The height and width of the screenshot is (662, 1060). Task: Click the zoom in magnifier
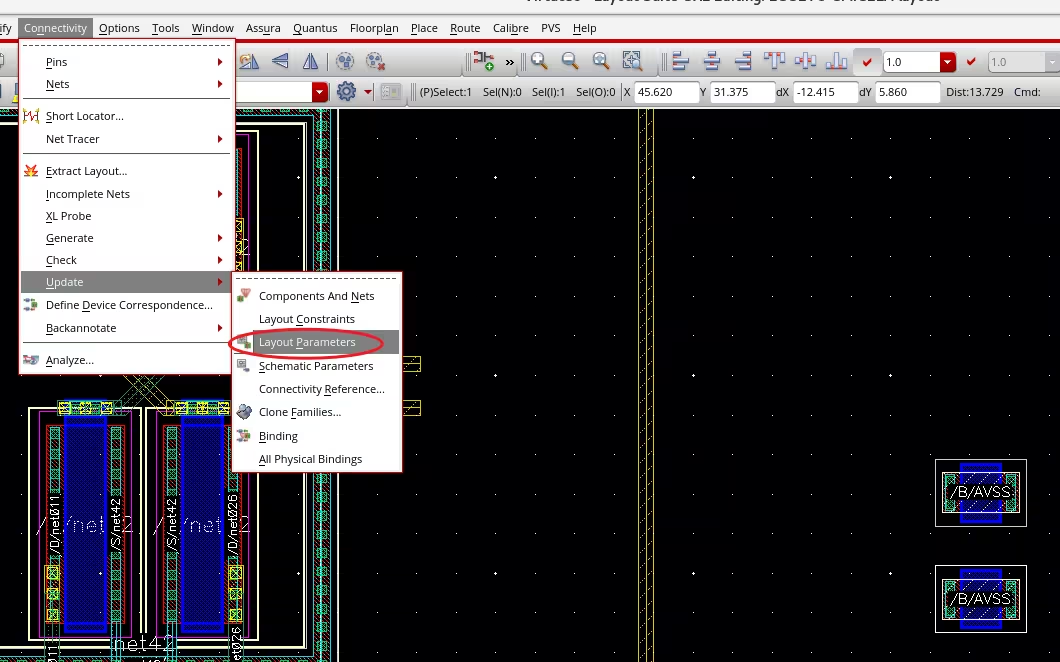click(539, 62)
